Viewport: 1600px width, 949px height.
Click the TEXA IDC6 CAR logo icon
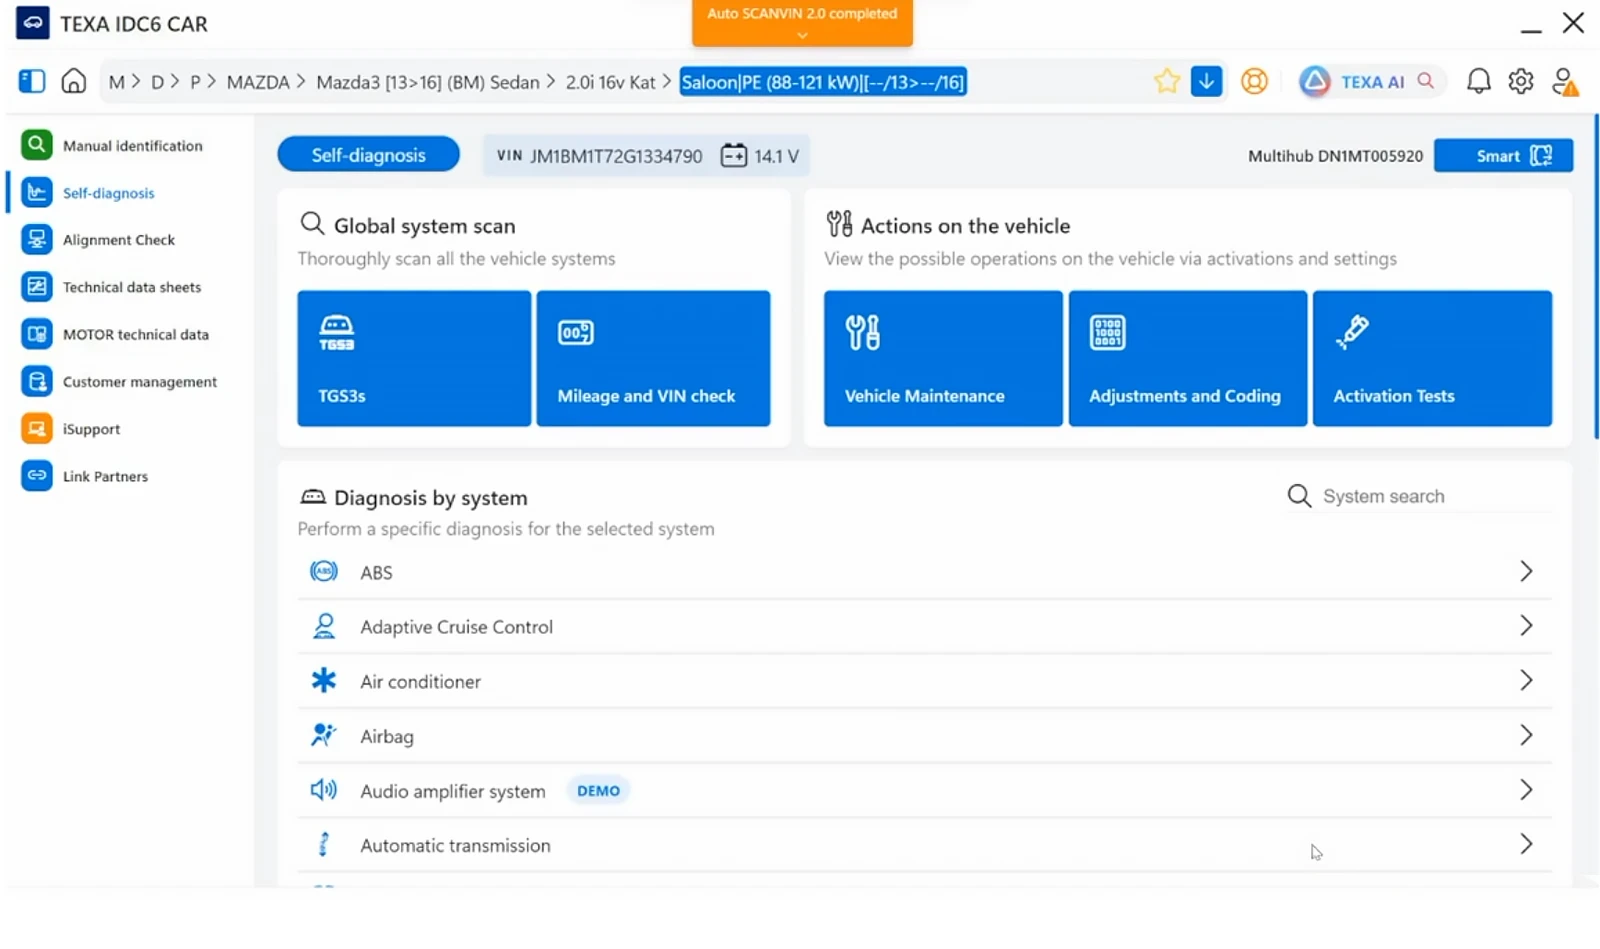click(32, 23)
